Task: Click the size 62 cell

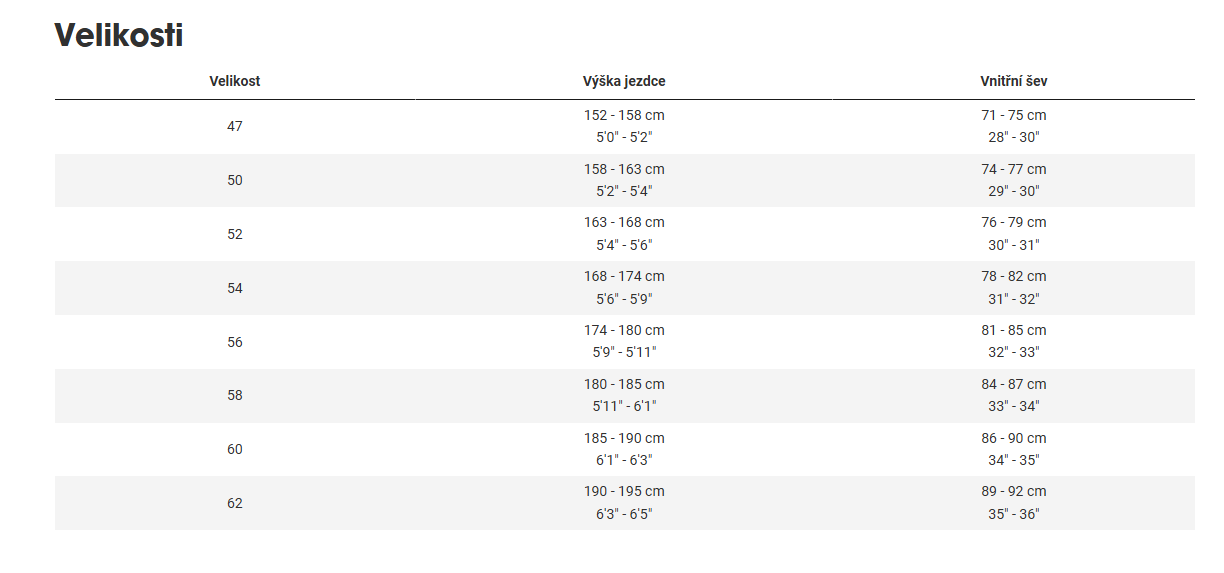Action: tap(235, 503)
